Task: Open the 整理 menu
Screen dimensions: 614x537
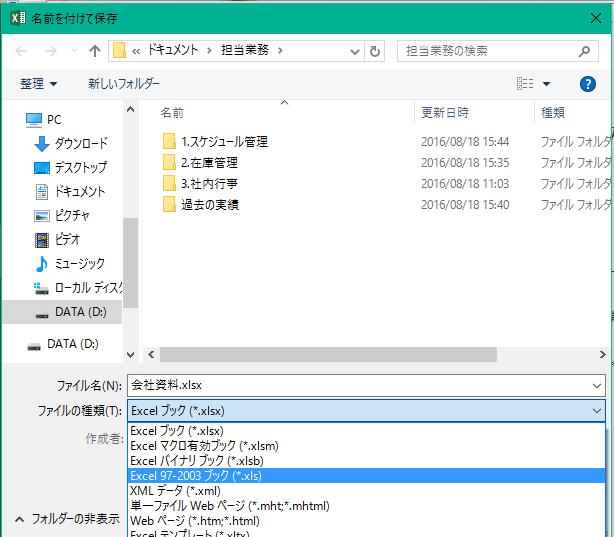Action: tap(38, 83)
